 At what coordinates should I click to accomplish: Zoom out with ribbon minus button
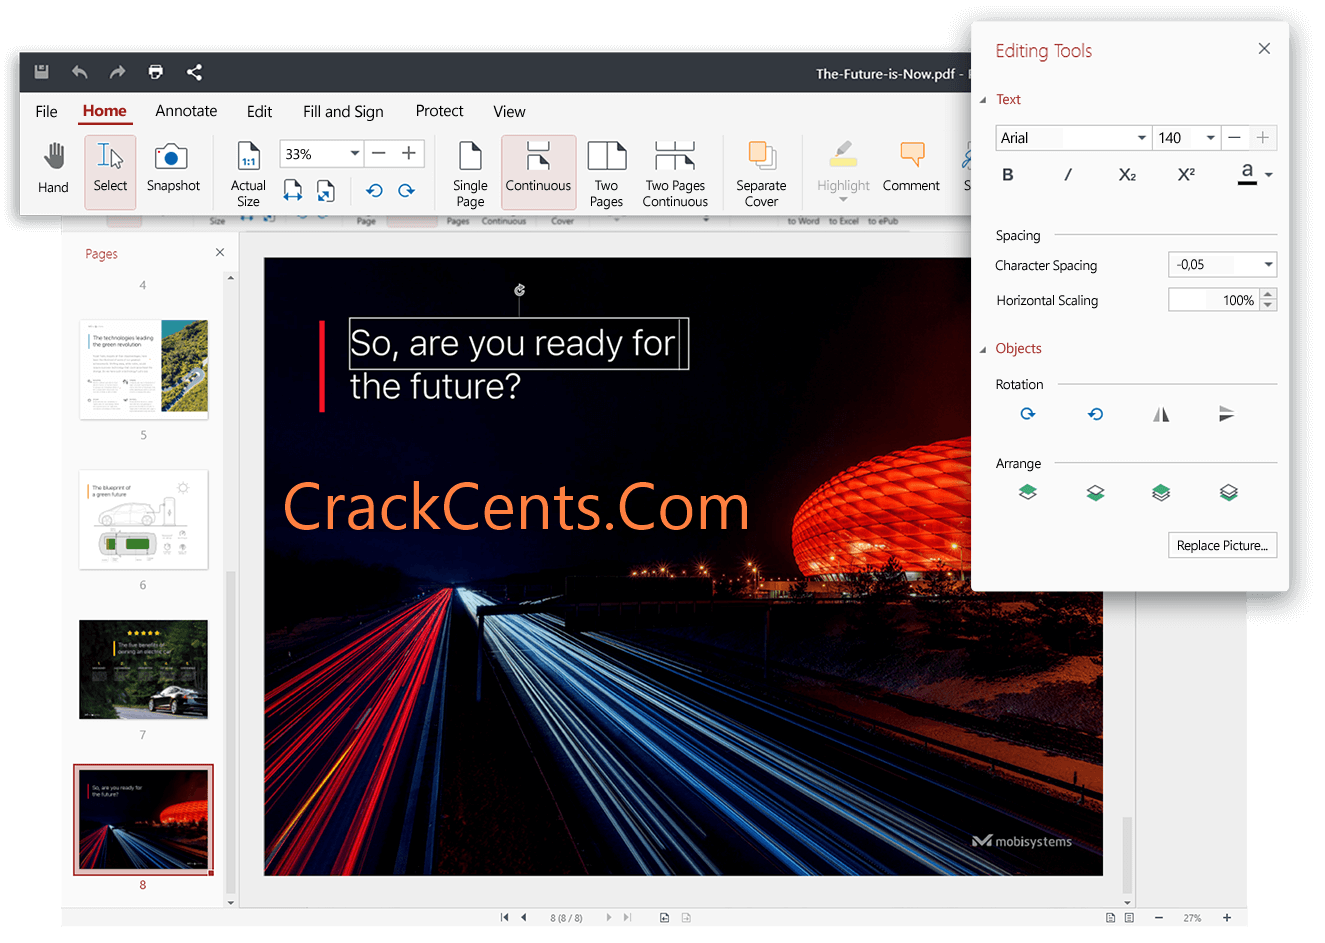coord(379,153)
